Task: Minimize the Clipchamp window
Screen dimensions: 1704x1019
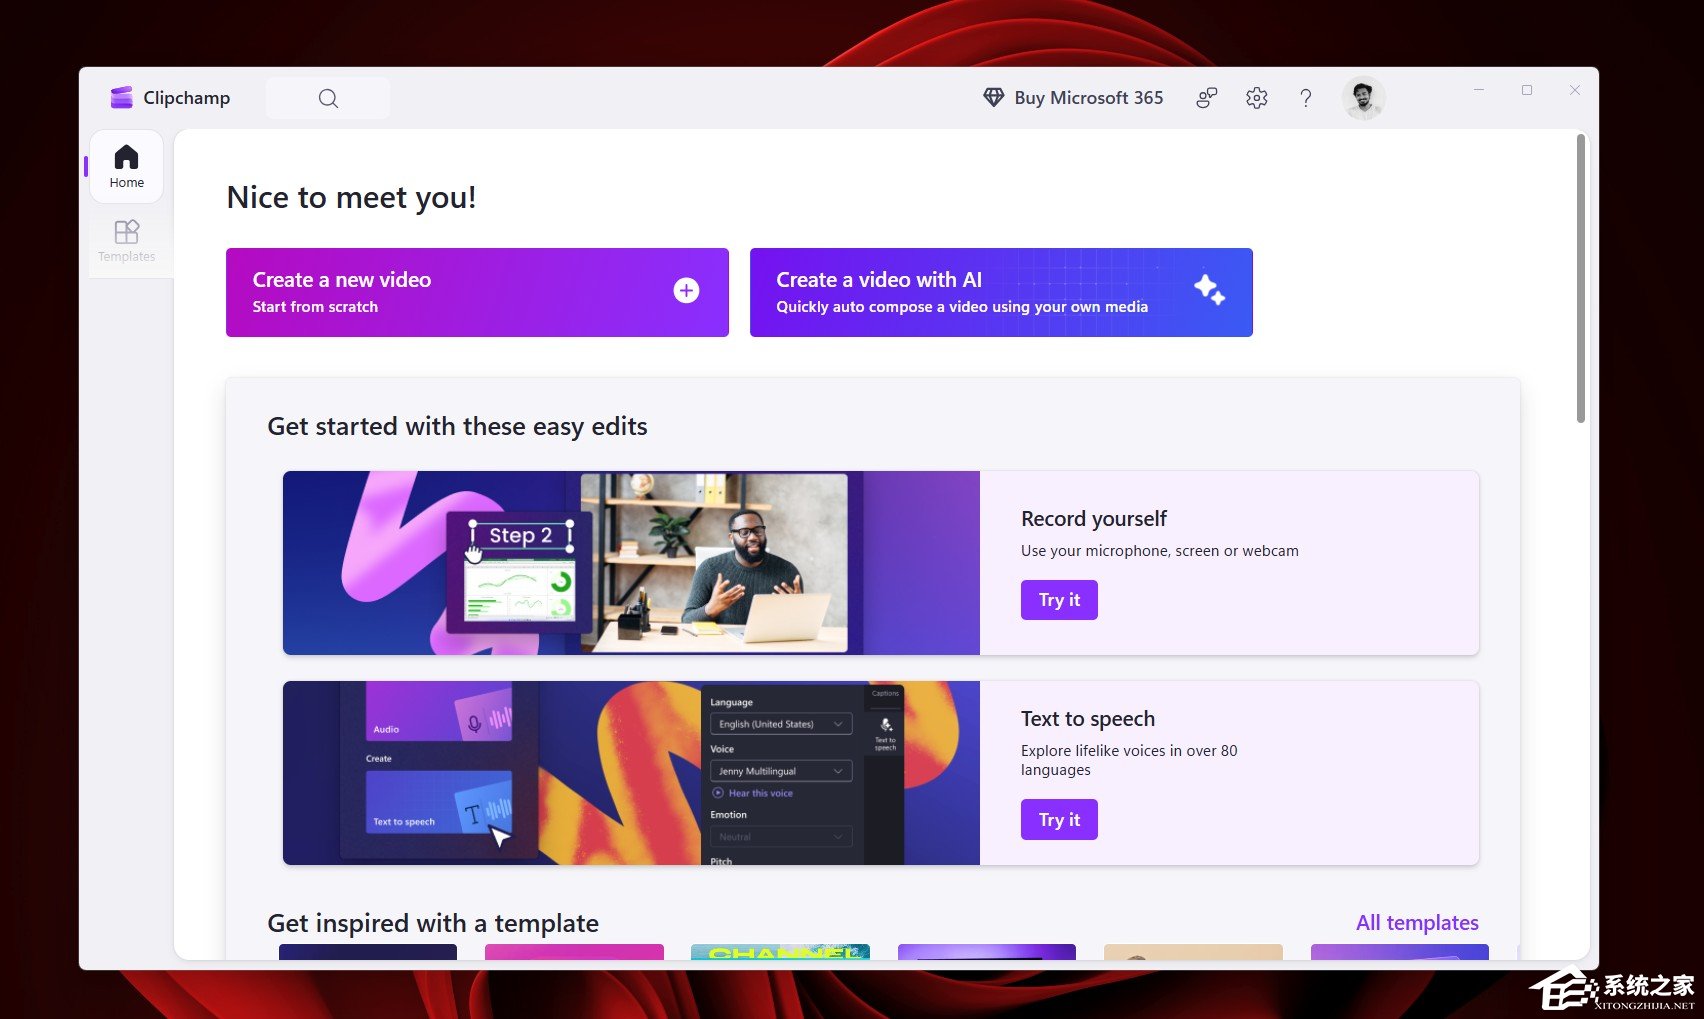Action: (1479, 90)
